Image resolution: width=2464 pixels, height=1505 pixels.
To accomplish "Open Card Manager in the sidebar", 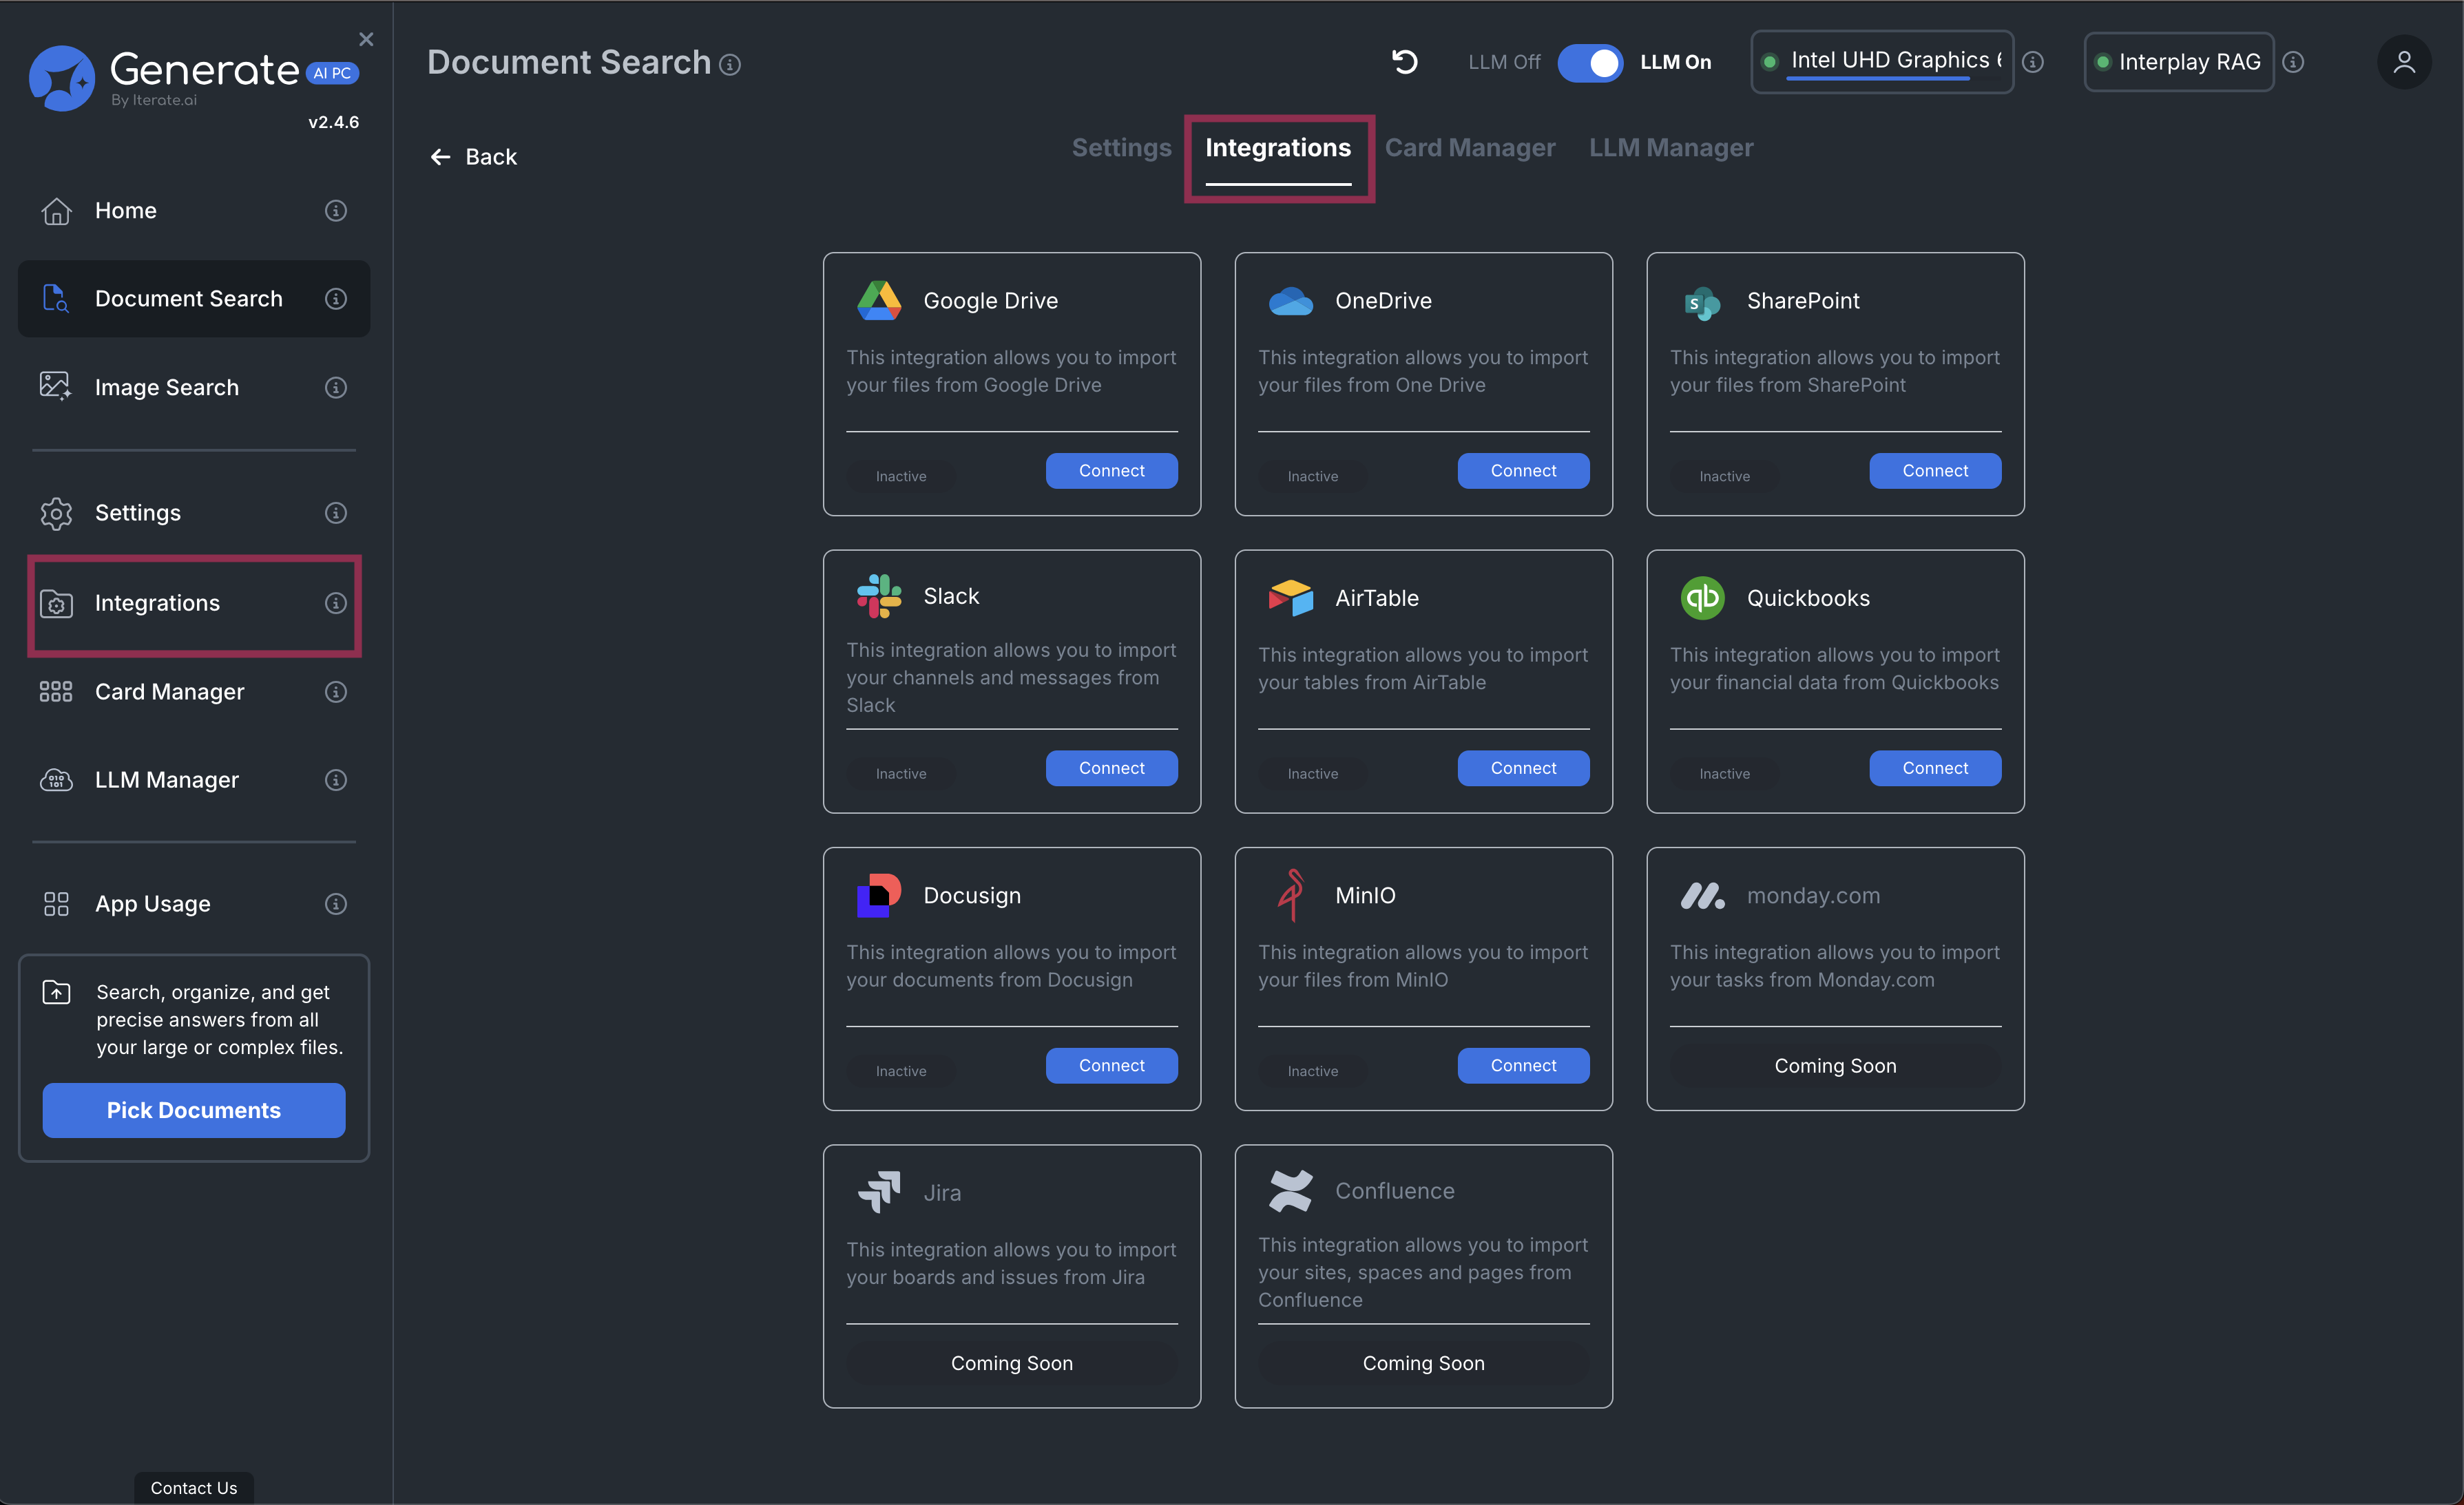I will point(194,691).
